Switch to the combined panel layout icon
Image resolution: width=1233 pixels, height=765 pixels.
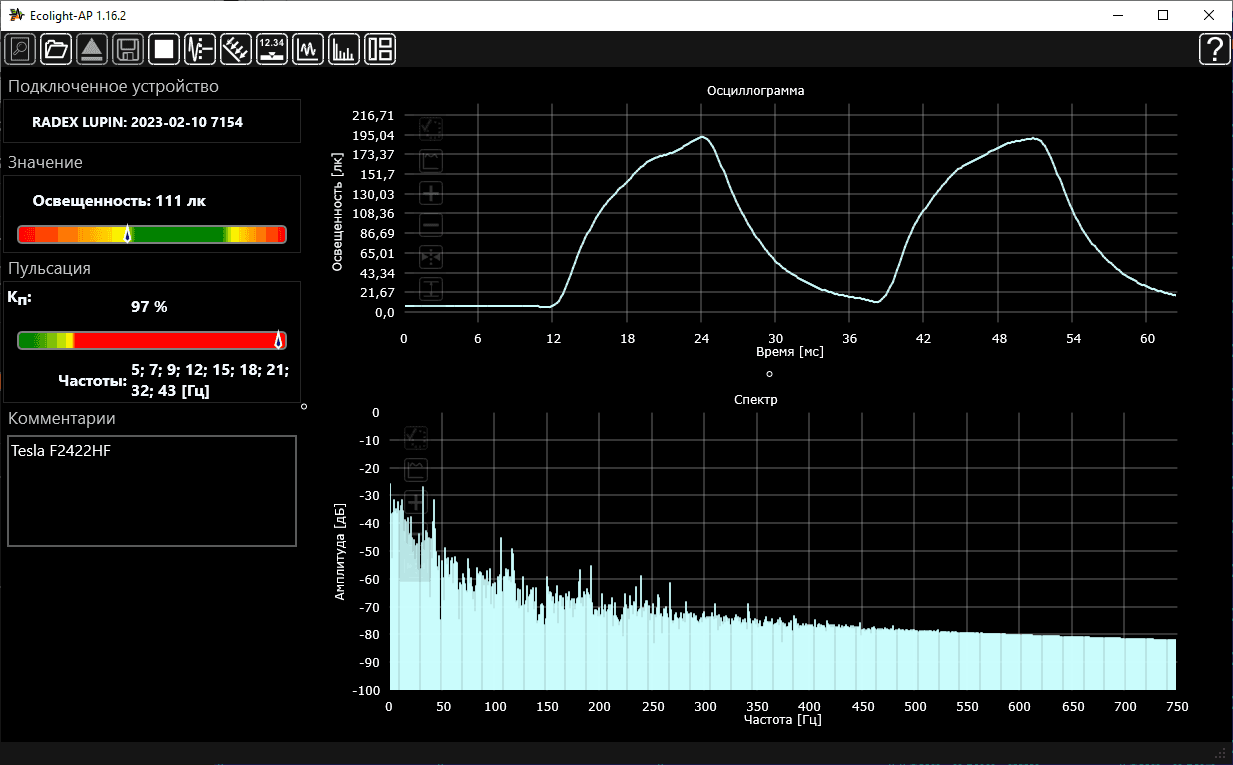click(380, 48)
